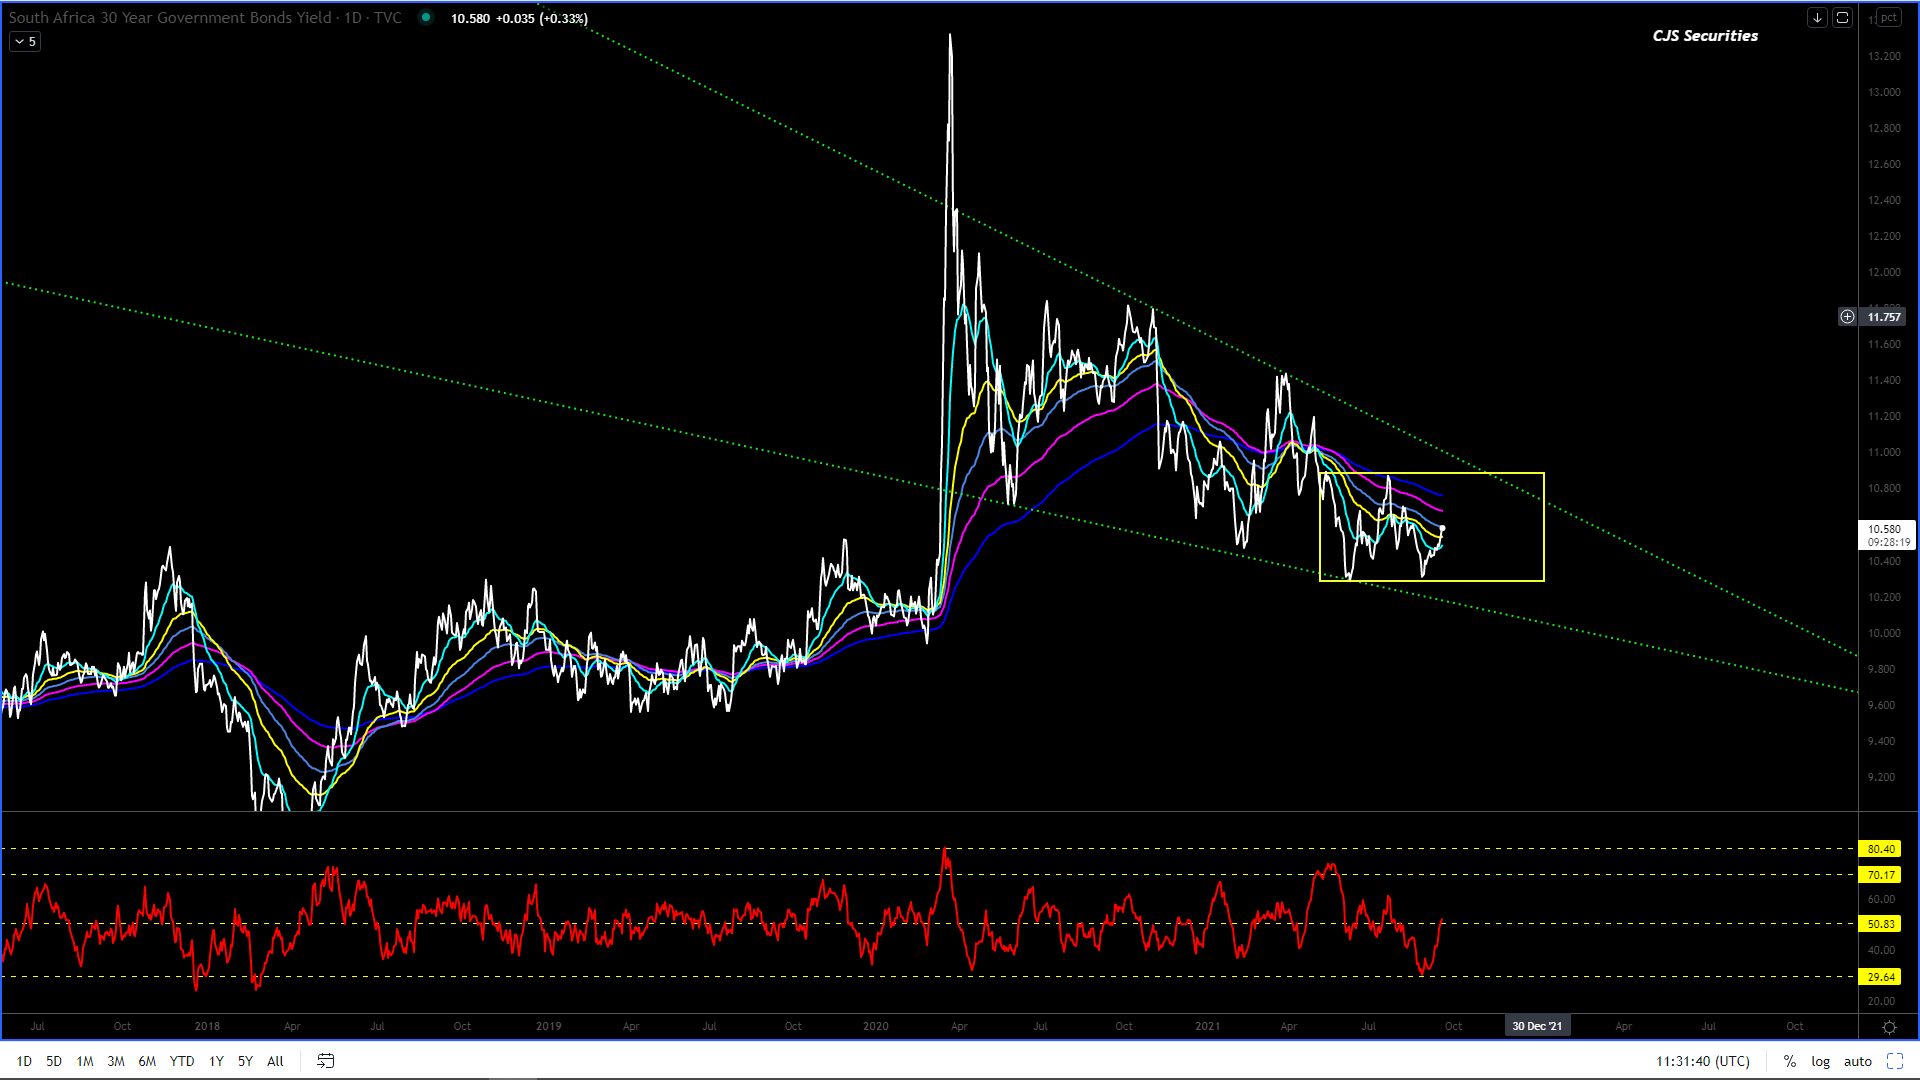The width and height of the screenshot is (1920, 1080).
Task: Click the down-arrow pane button near chart top
Action: [x=1817, y=18]
